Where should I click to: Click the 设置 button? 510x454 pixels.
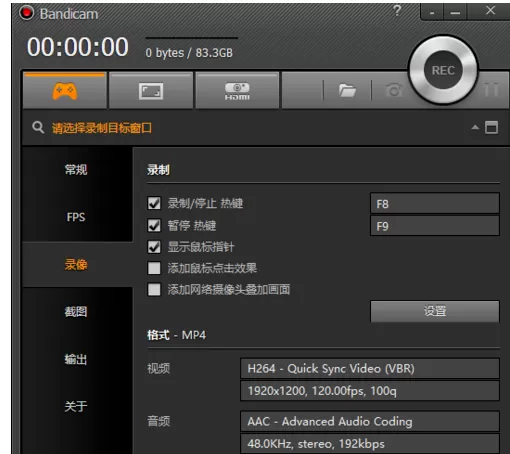click(x=435, y=311)
